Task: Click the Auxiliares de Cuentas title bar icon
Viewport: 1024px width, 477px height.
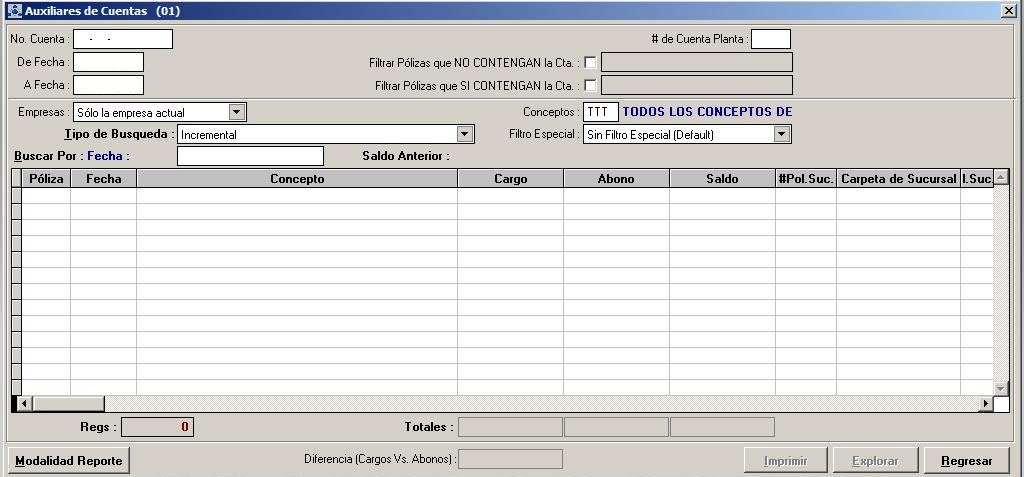Action: point(14,10)
